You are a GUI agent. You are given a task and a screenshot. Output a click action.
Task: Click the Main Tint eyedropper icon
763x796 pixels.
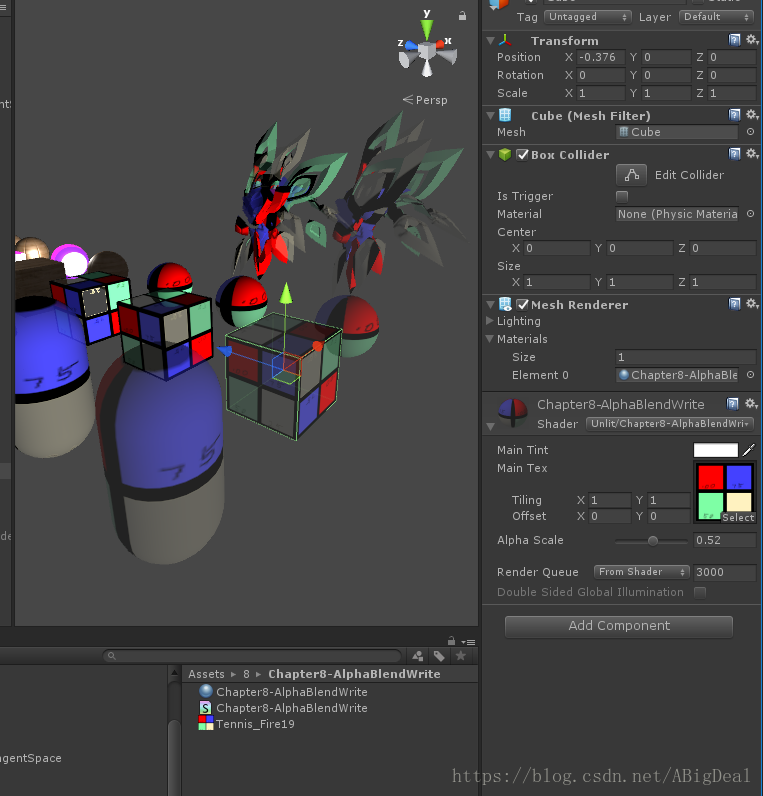click(x=749, y=450)
